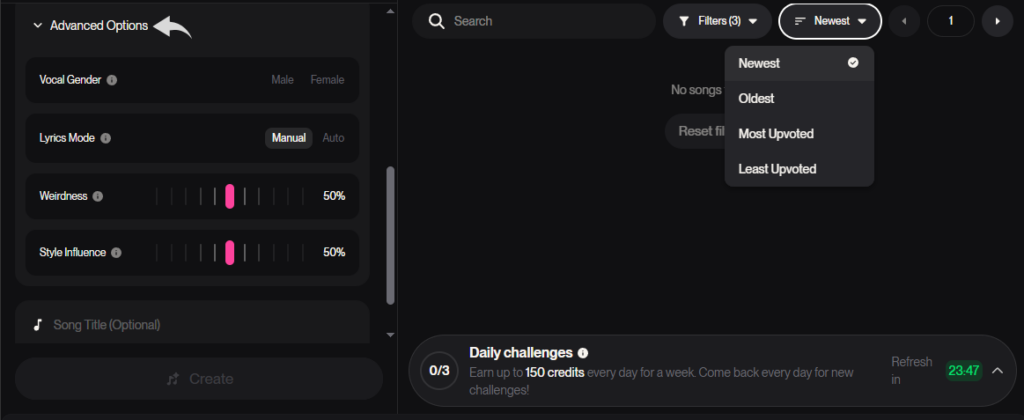Expand the Daily challenges panel chevron
1024x420 pixels.
997,371
